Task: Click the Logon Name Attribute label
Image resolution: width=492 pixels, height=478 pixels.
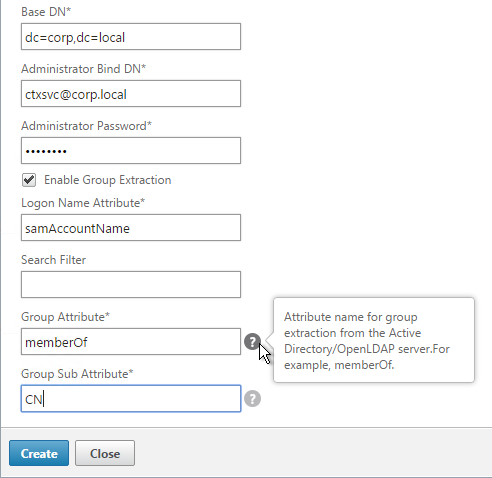Action: click(x=83, y=203)
